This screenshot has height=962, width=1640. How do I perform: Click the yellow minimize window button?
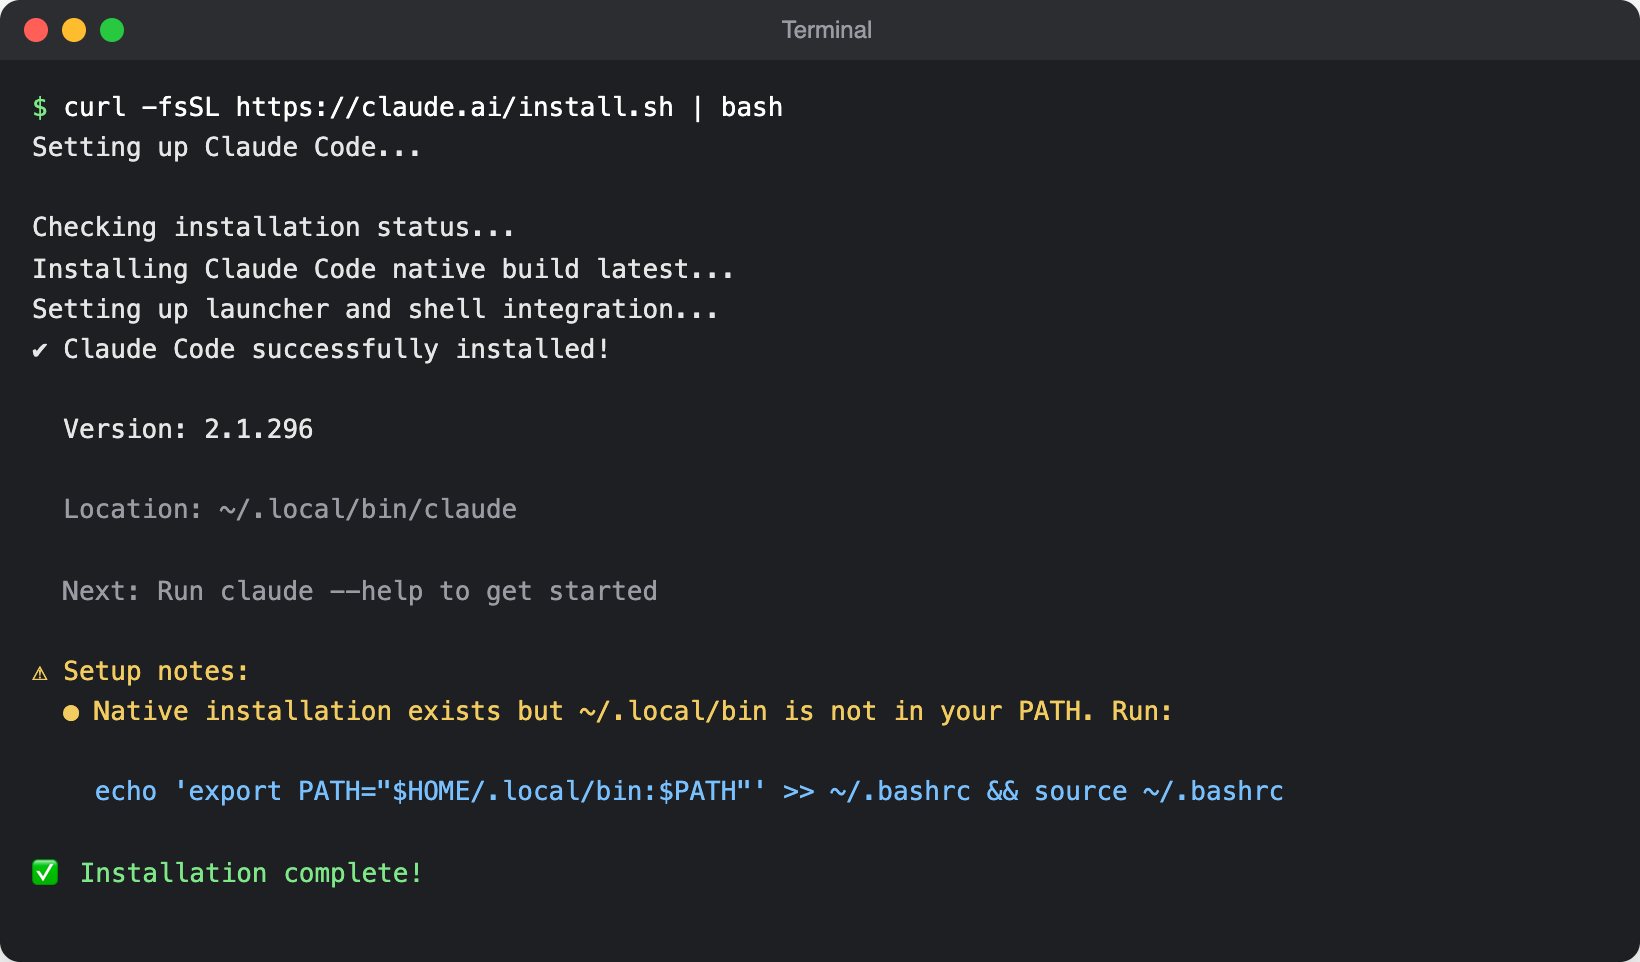(x=74, y=30)
